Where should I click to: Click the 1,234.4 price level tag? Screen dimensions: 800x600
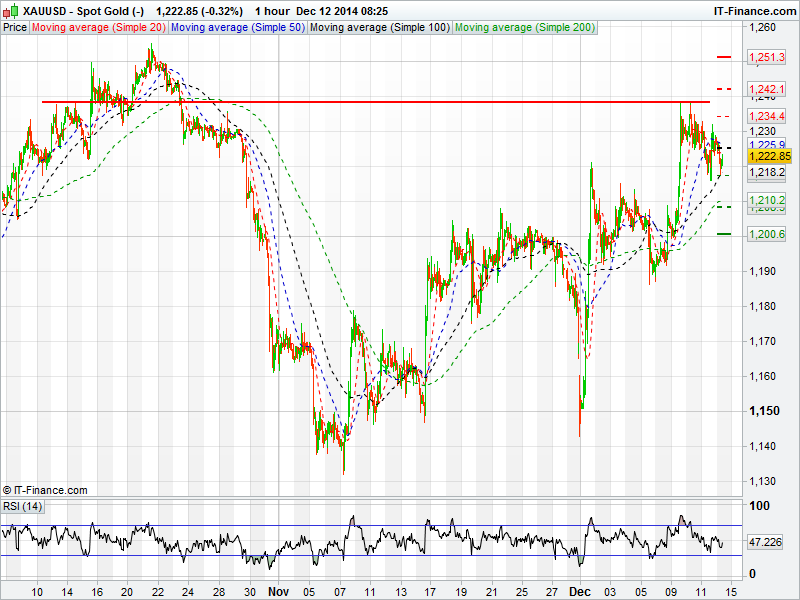768,117
